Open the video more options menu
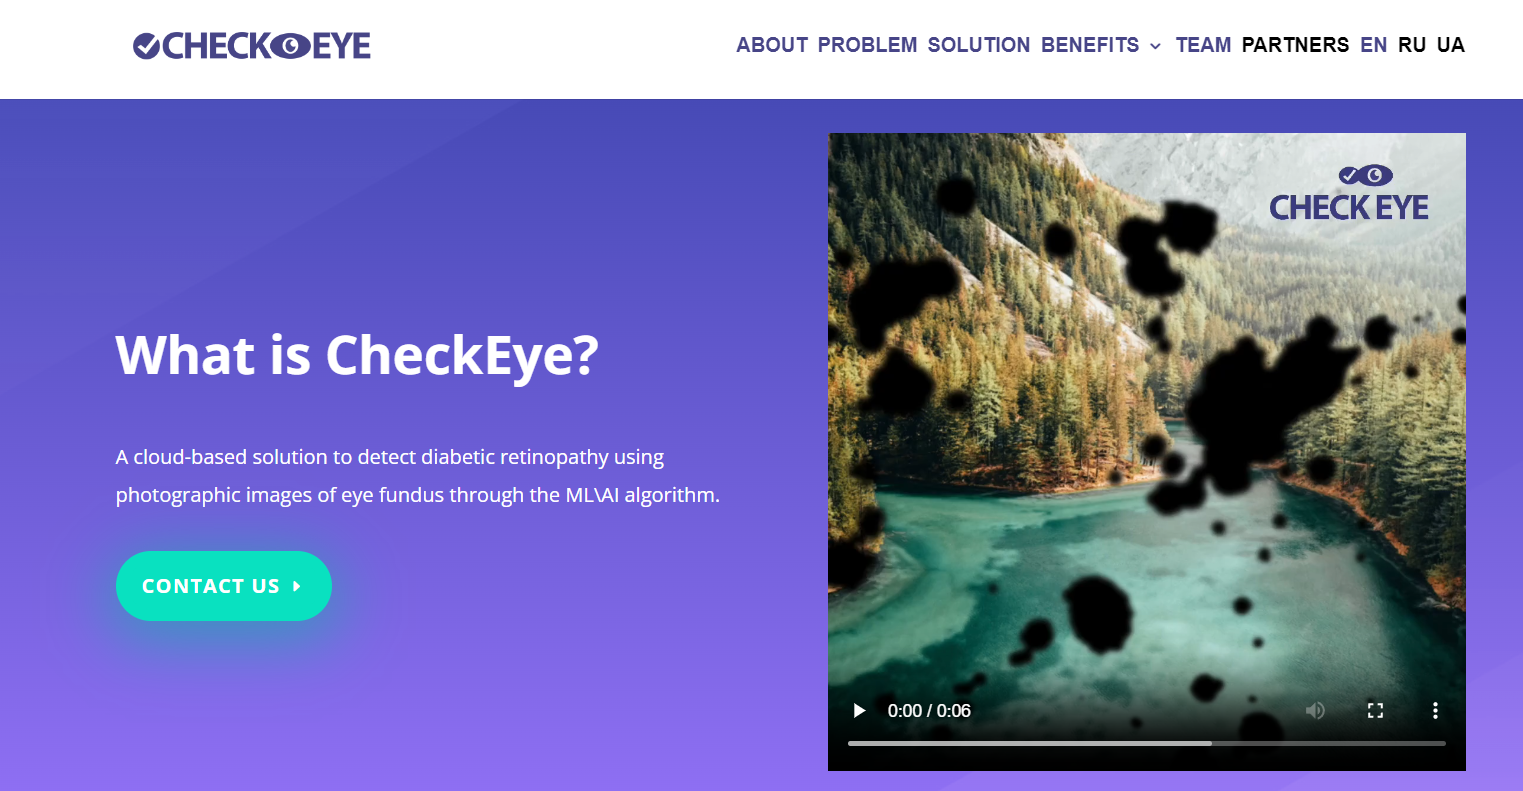The height and width of the screenshot is (791, 1523). tap(1435, 711)
